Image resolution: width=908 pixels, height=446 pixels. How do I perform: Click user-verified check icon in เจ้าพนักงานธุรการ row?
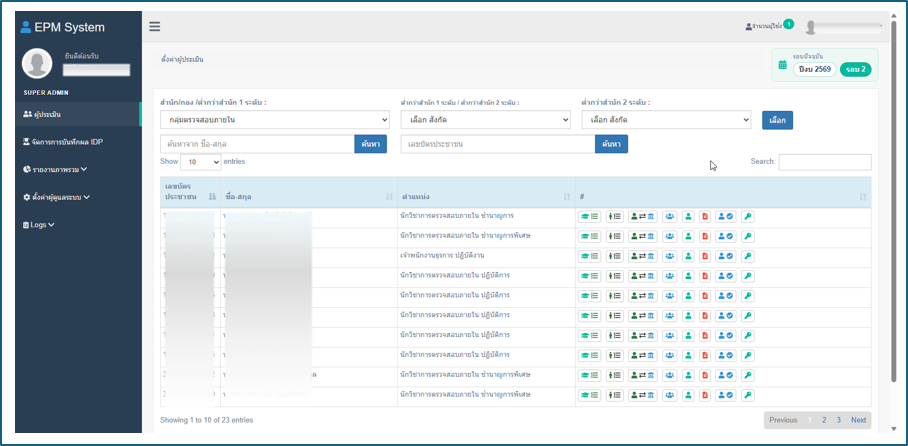(726, 256)
